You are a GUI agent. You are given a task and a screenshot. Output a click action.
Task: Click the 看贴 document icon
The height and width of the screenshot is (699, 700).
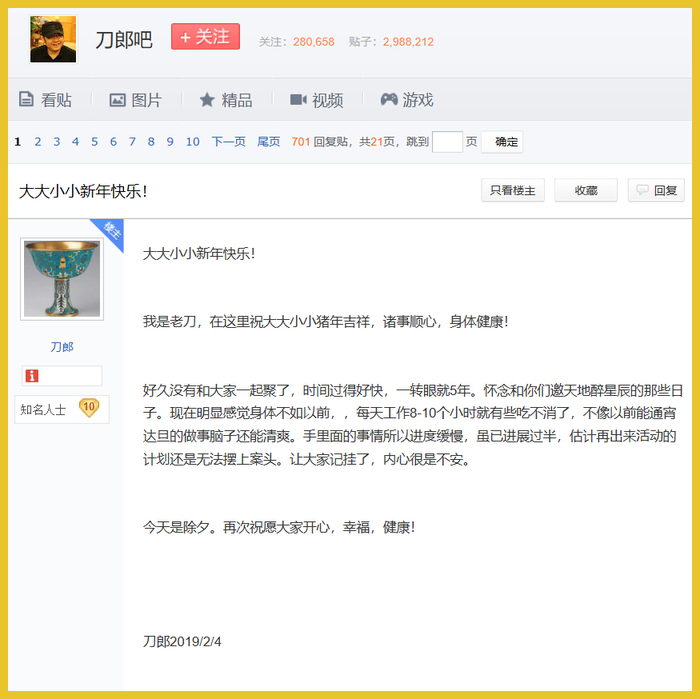click(x=26, y=99)
